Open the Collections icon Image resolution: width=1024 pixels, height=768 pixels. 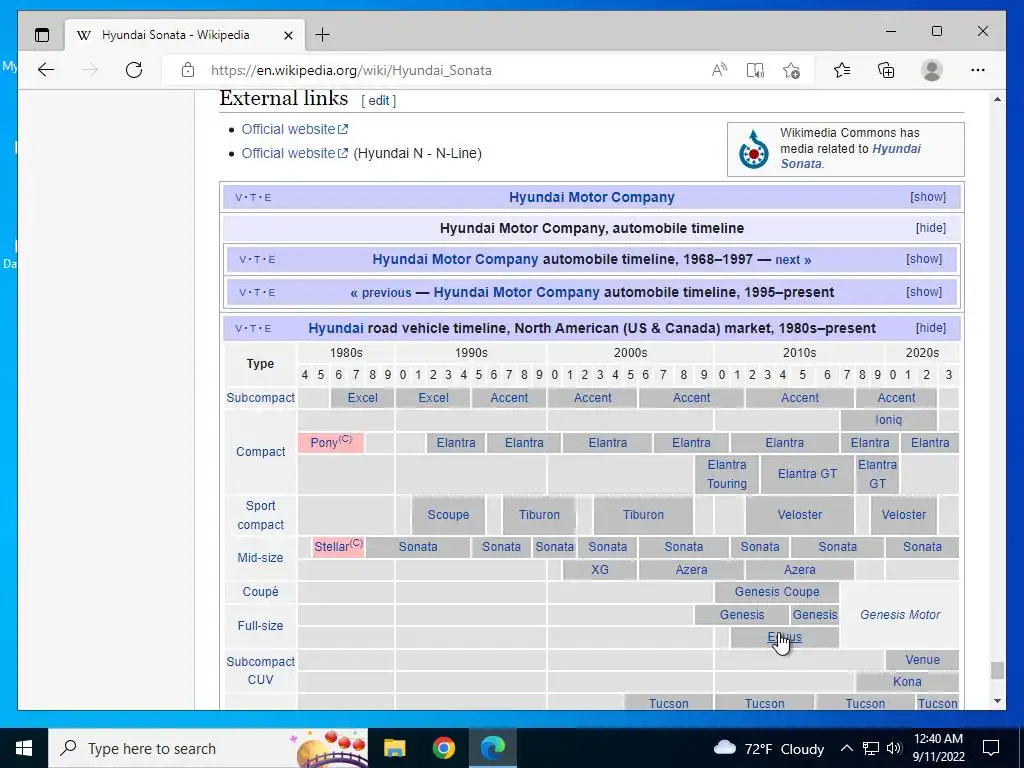(886, 70)
